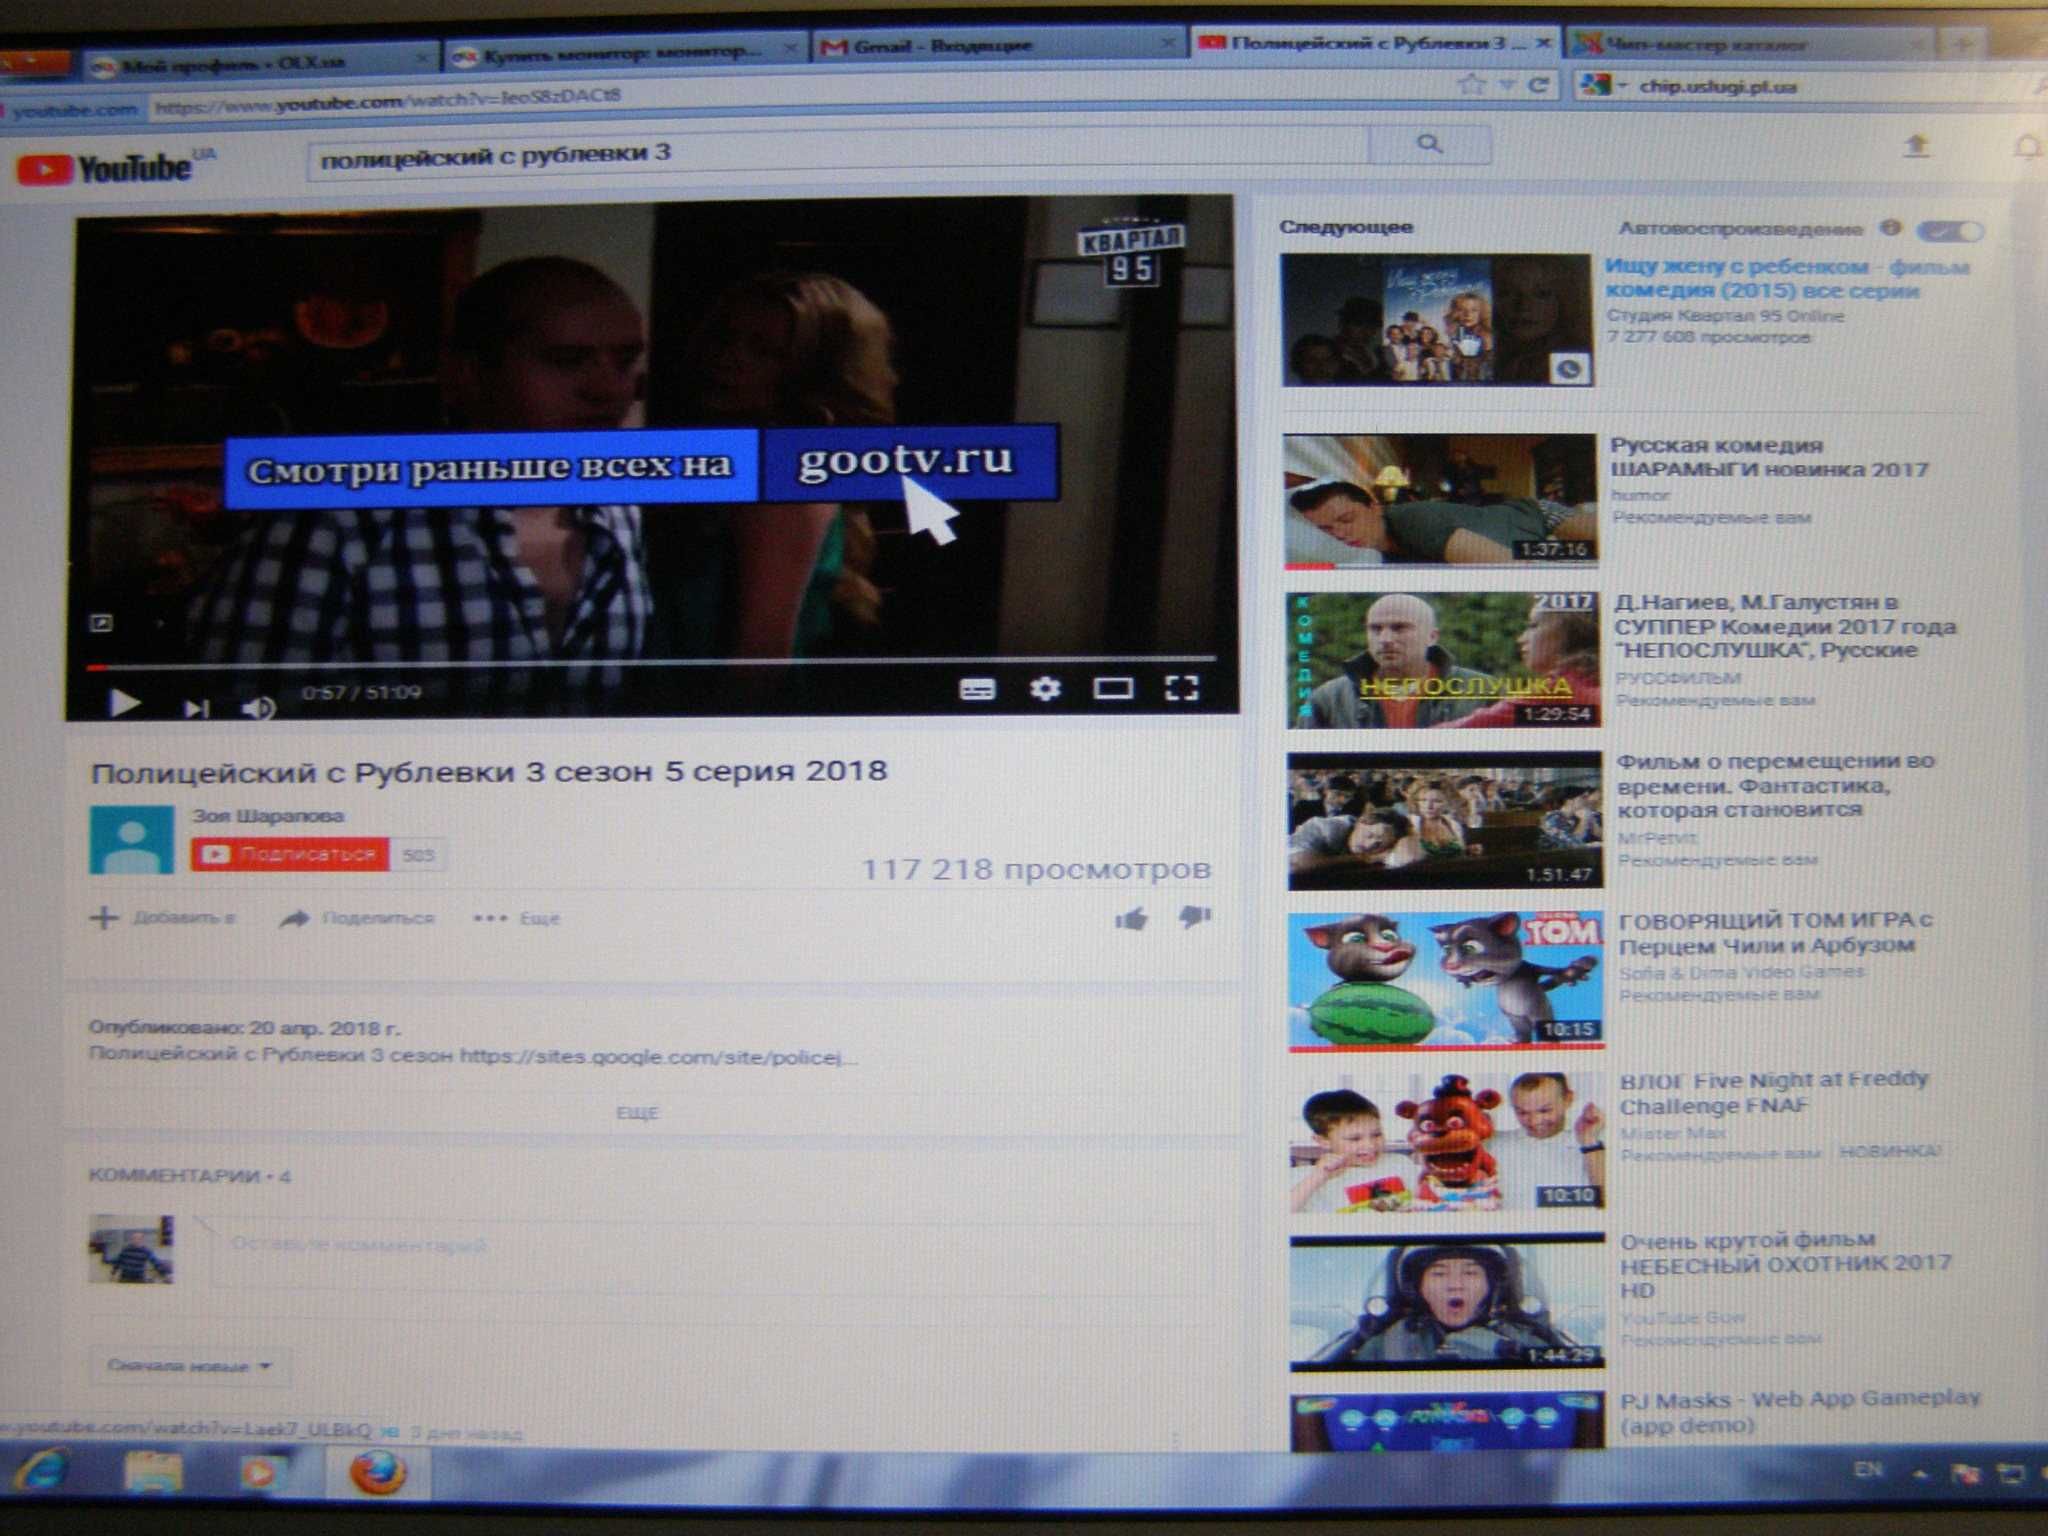Open the PJ Masks Web App title
Viewport: 2048px width, 1536px height.
coord(1799,1411)
